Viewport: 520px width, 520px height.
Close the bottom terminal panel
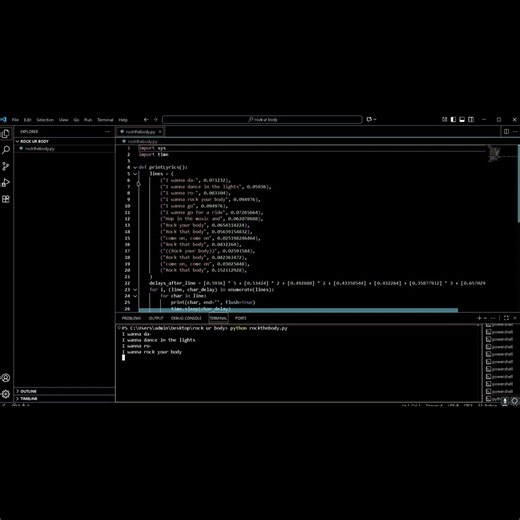pyautogui.click(x=515, y=318)
